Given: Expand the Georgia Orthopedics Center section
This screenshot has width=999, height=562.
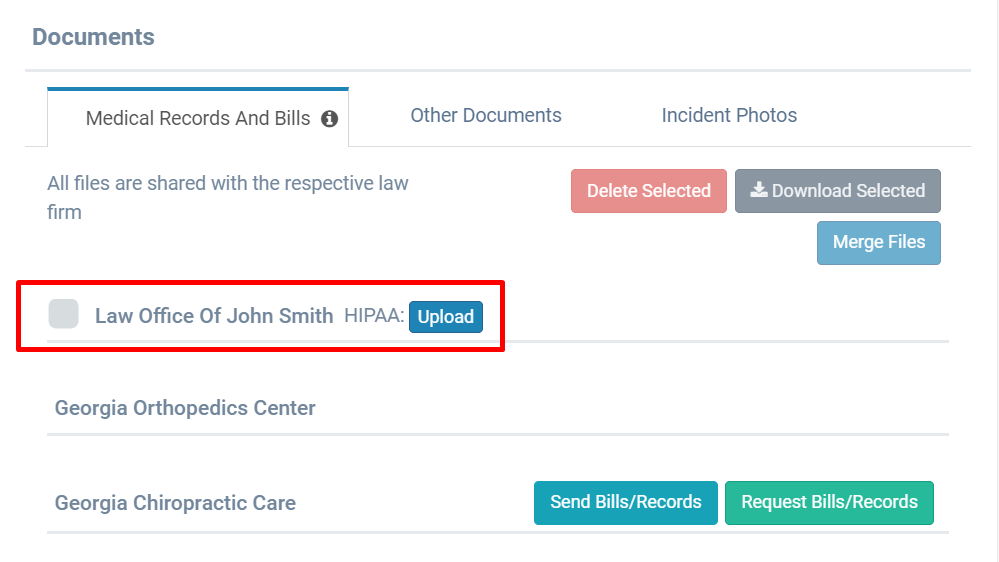Looking at the screenshot, I should coord(185,408).
